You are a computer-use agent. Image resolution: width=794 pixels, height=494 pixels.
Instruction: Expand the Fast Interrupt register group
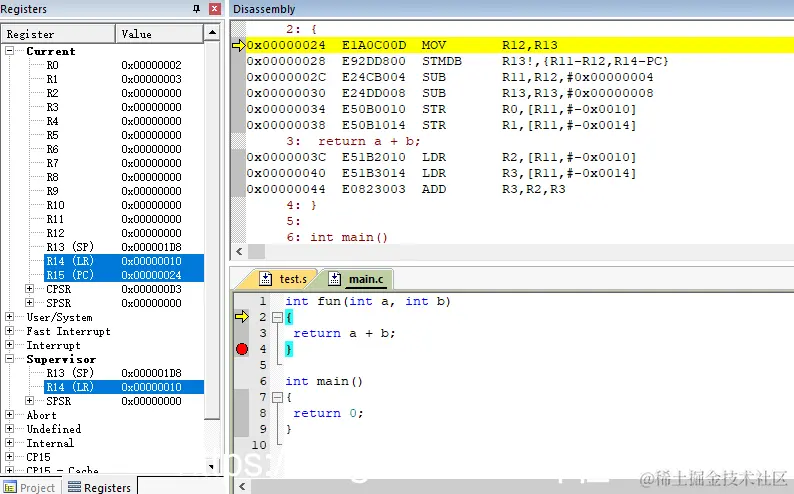point(10,331)
